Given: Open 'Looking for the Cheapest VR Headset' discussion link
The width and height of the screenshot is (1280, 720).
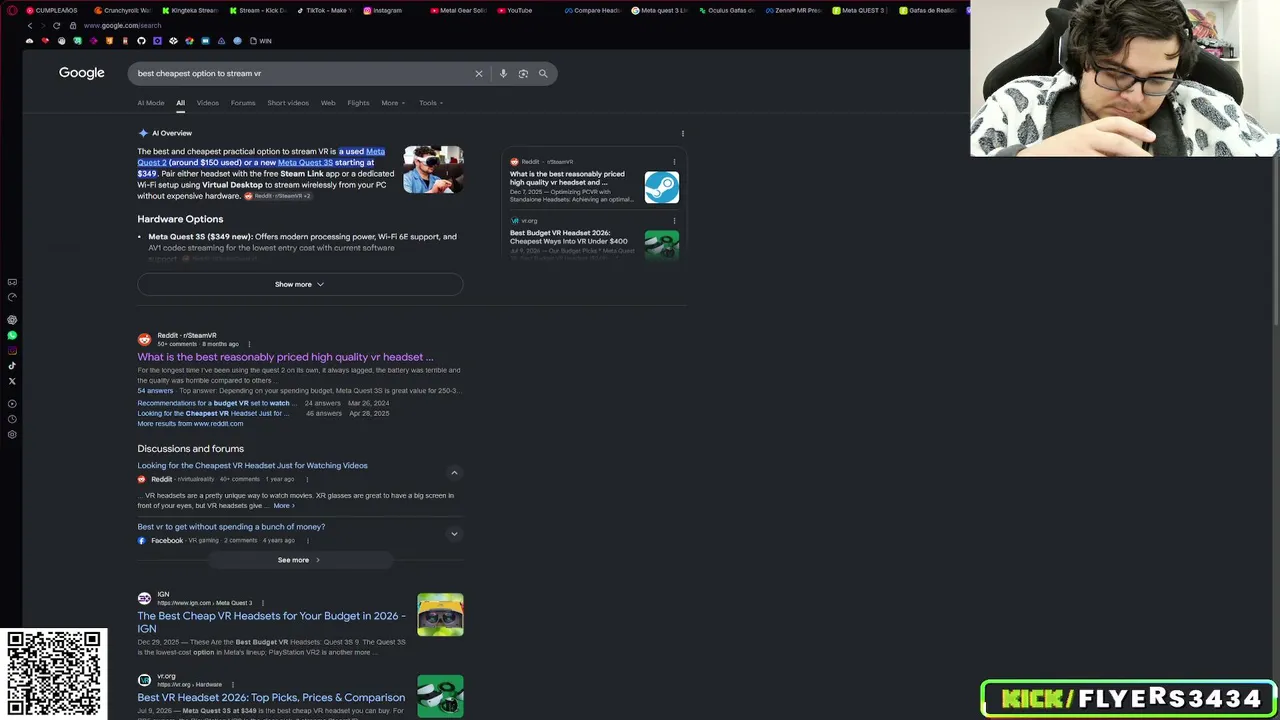Looking at the screenshot, I should (252, 465).
